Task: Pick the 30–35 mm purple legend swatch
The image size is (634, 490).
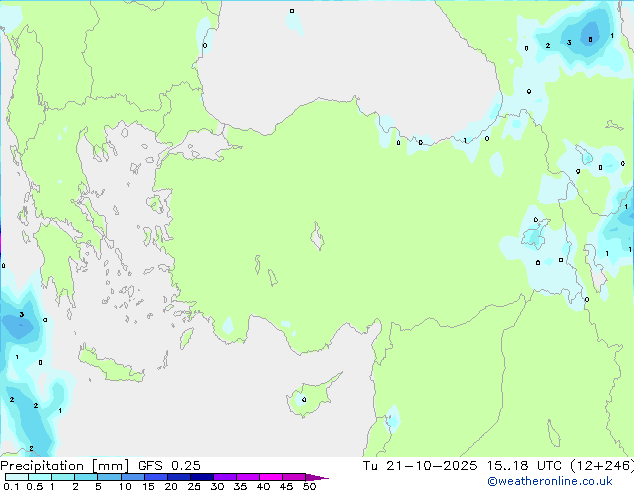Action: [x=224, y=477]
